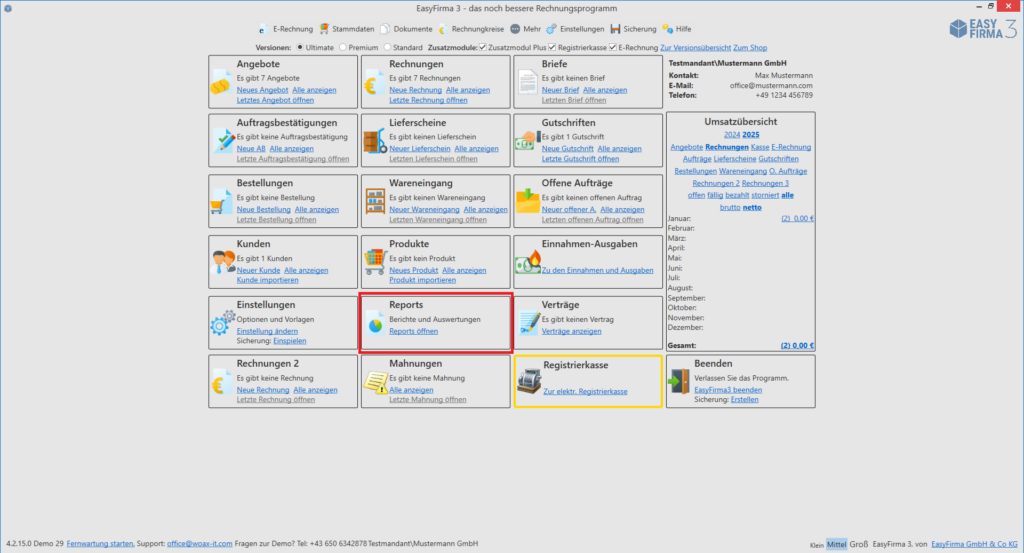Open the Einstellungen toolbar menu
The image size is (1024, 553).
(x=575, y=29)
